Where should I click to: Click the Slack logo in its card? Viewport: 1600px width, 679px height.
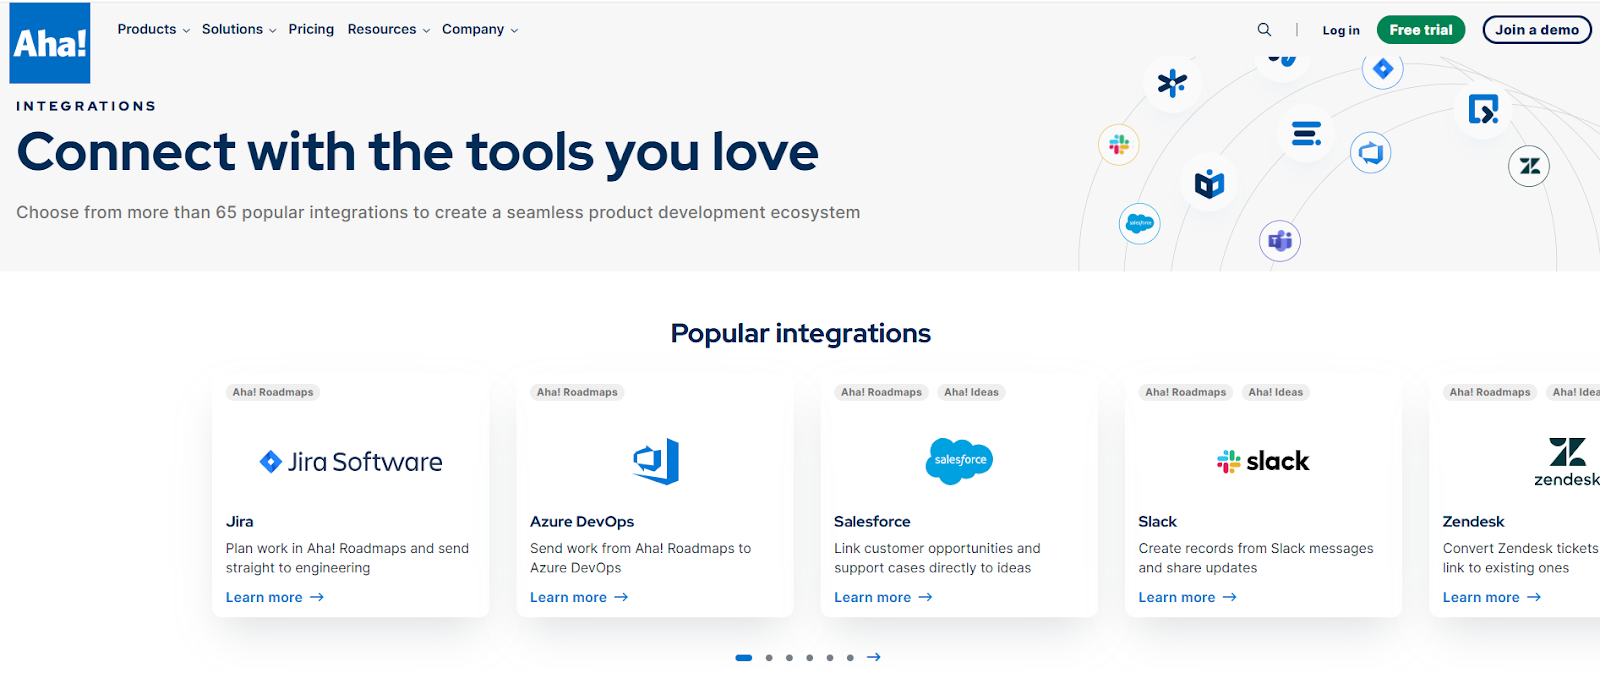[1263, 461]
